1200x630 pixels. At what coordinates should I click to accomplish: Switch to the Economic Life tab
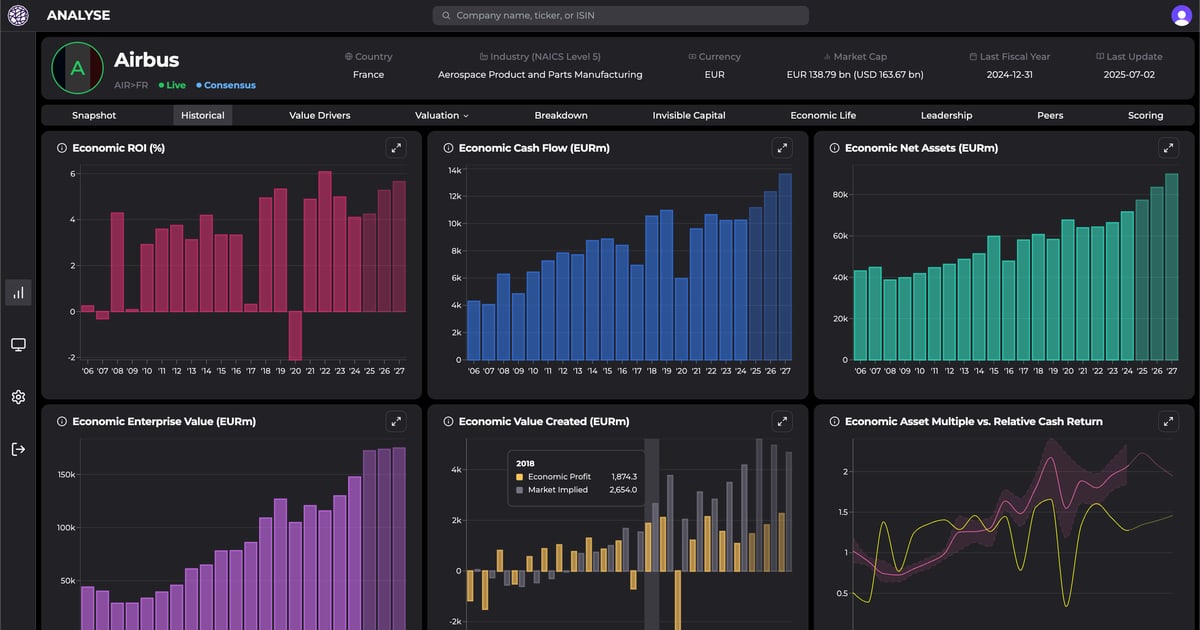(x=823, y=116)
